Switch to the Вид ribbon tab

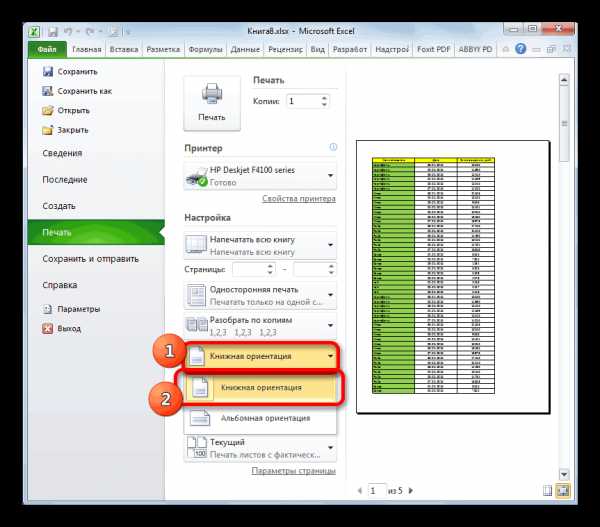coord(318,49)
